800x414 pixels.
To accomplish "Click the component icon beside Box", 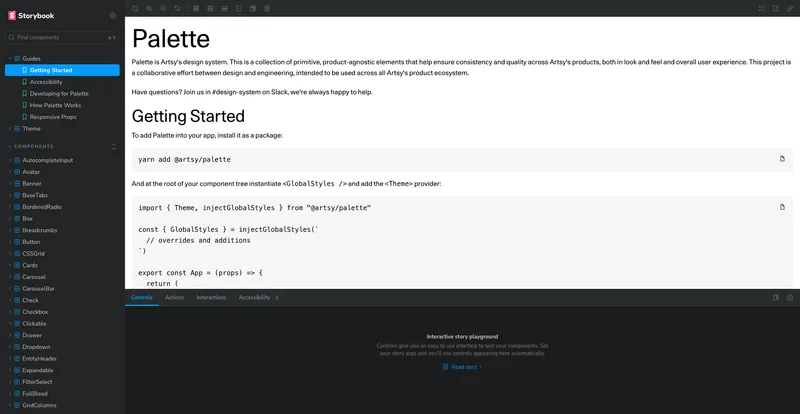I will (17, 218).
